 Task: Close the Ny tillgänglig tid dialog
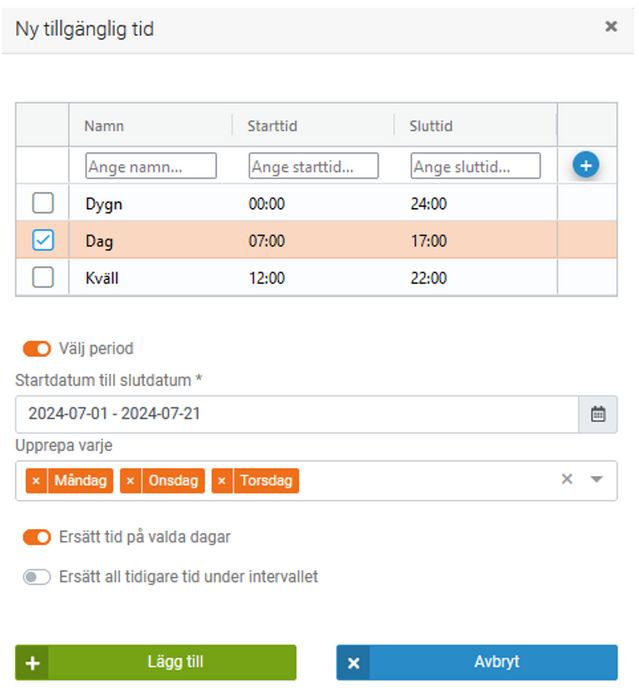point(611,27)
